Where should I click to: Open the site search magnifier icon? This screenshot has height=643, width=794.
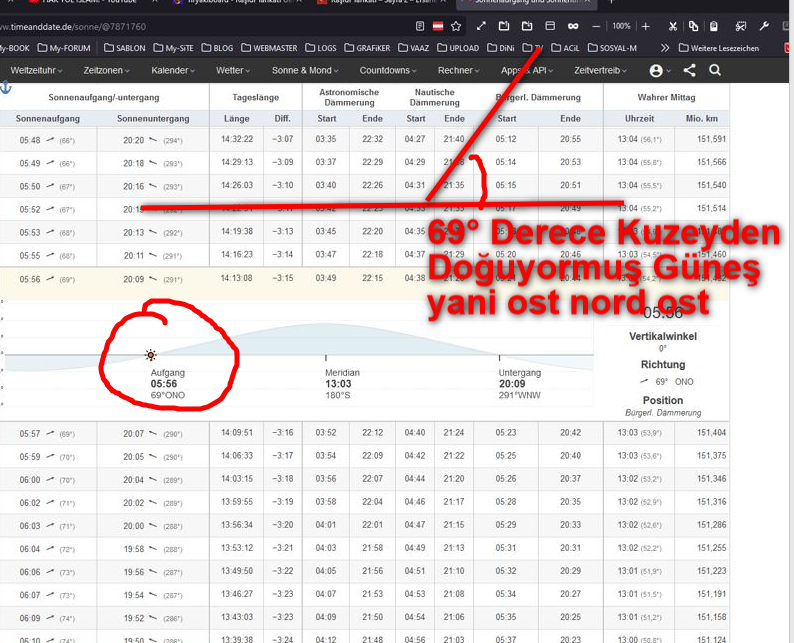715,70
